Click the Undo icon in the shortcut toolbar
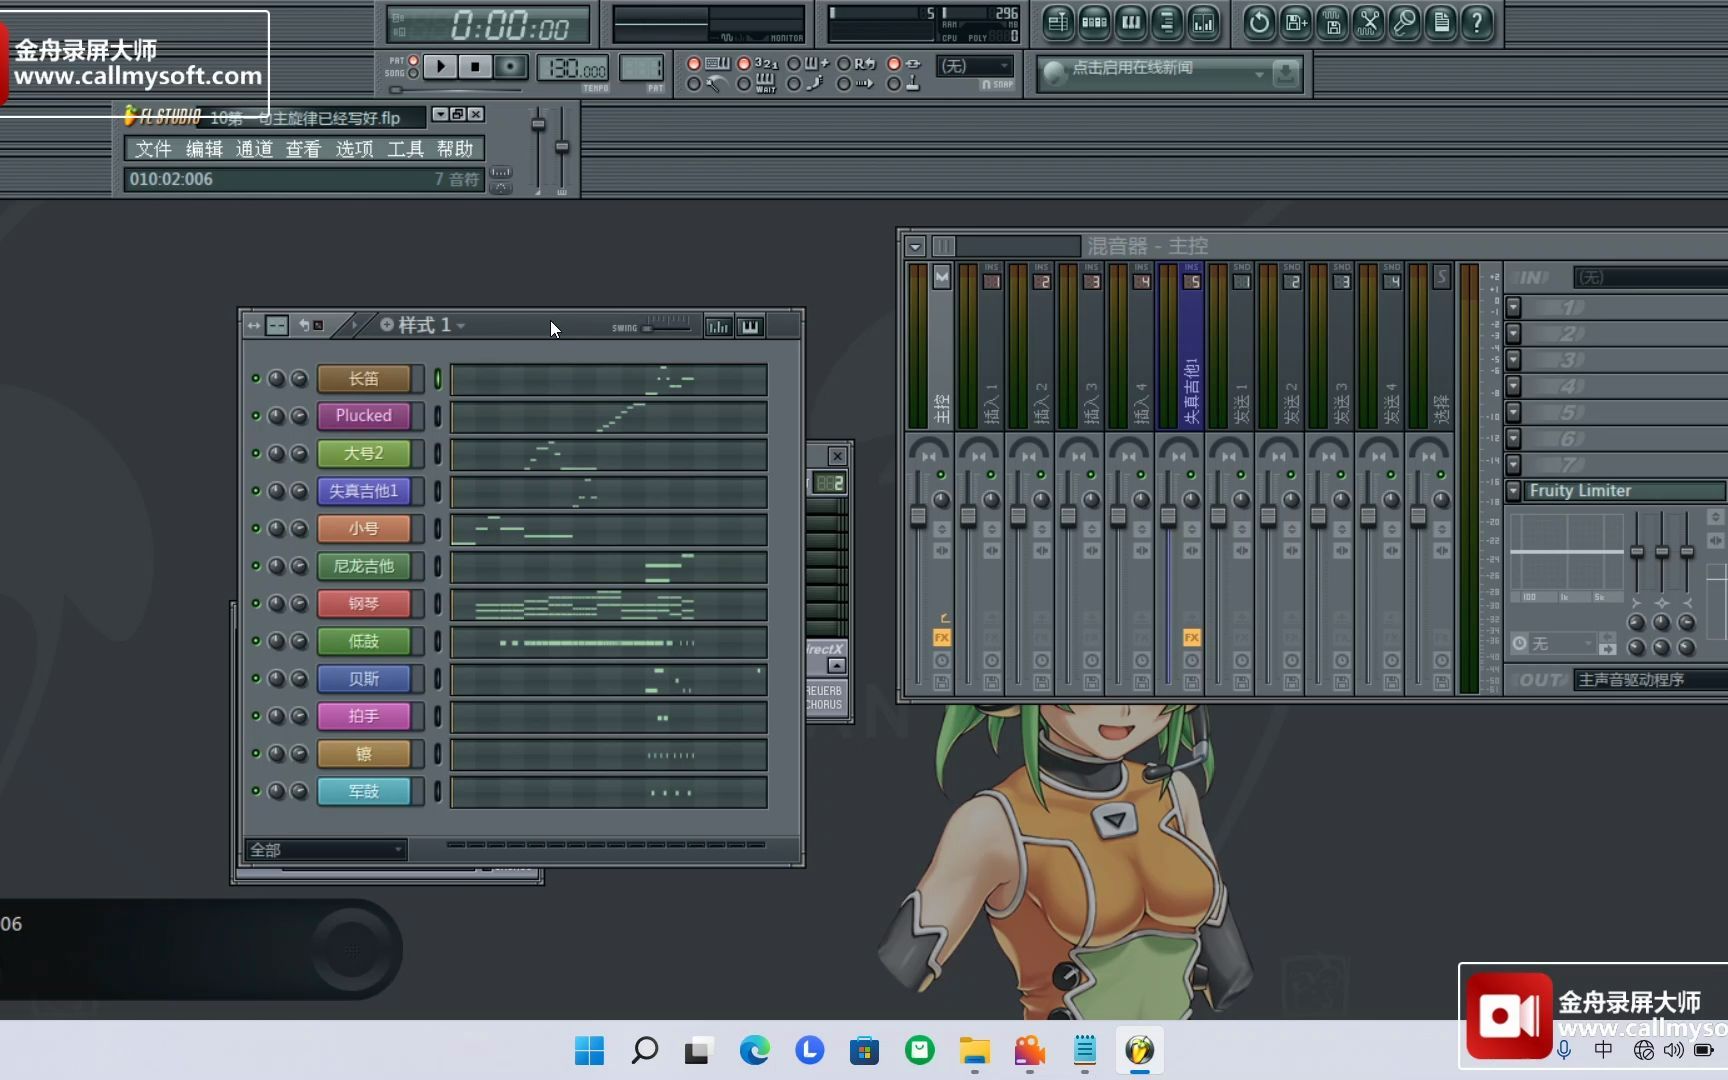This screenshot has height=1080, width=1728. tap(1258, 23)
